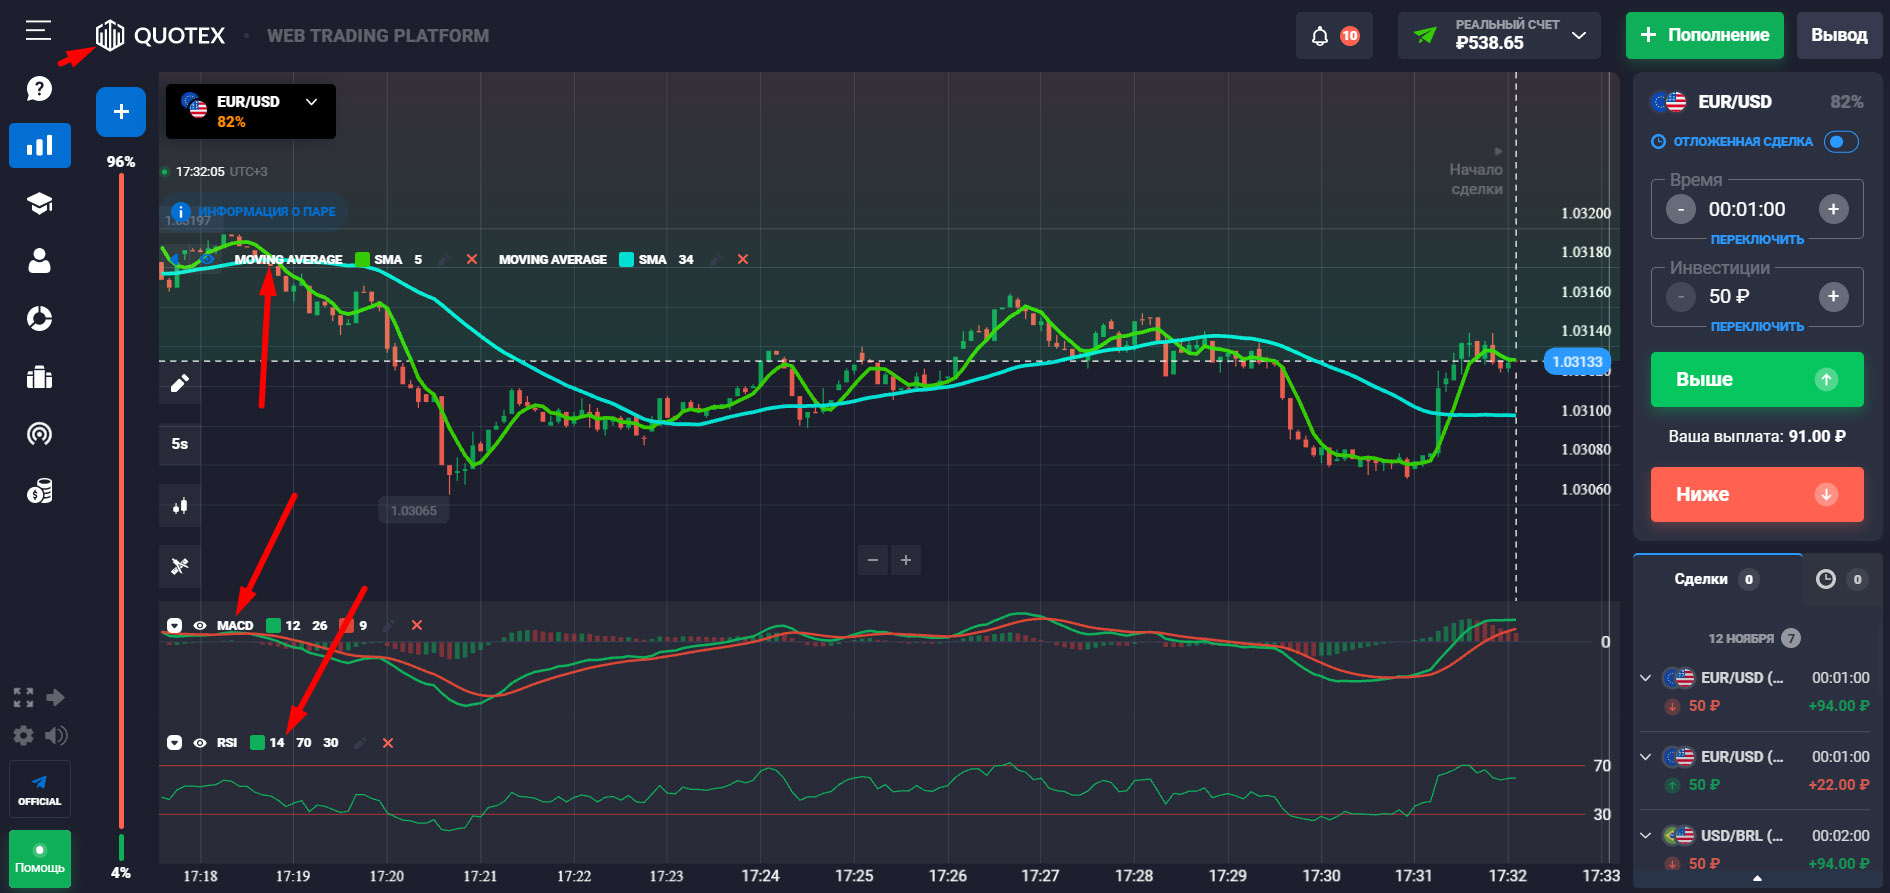Click the SMA 34 cyan color swatch
1890x893 pixels.
click(x=627, y=260)
